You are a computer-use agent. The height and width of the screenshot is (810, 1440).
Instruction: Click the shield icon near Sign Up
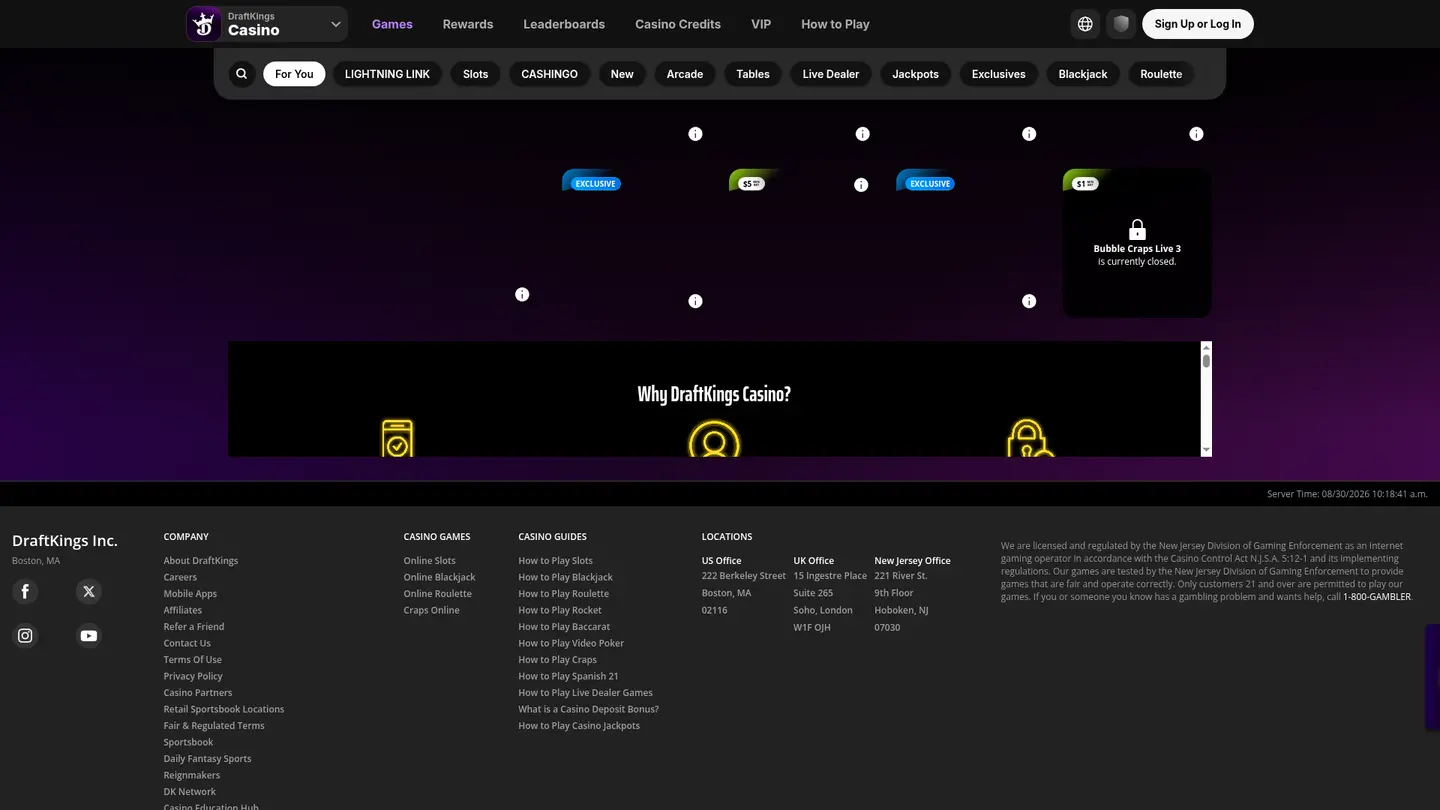1121,24
